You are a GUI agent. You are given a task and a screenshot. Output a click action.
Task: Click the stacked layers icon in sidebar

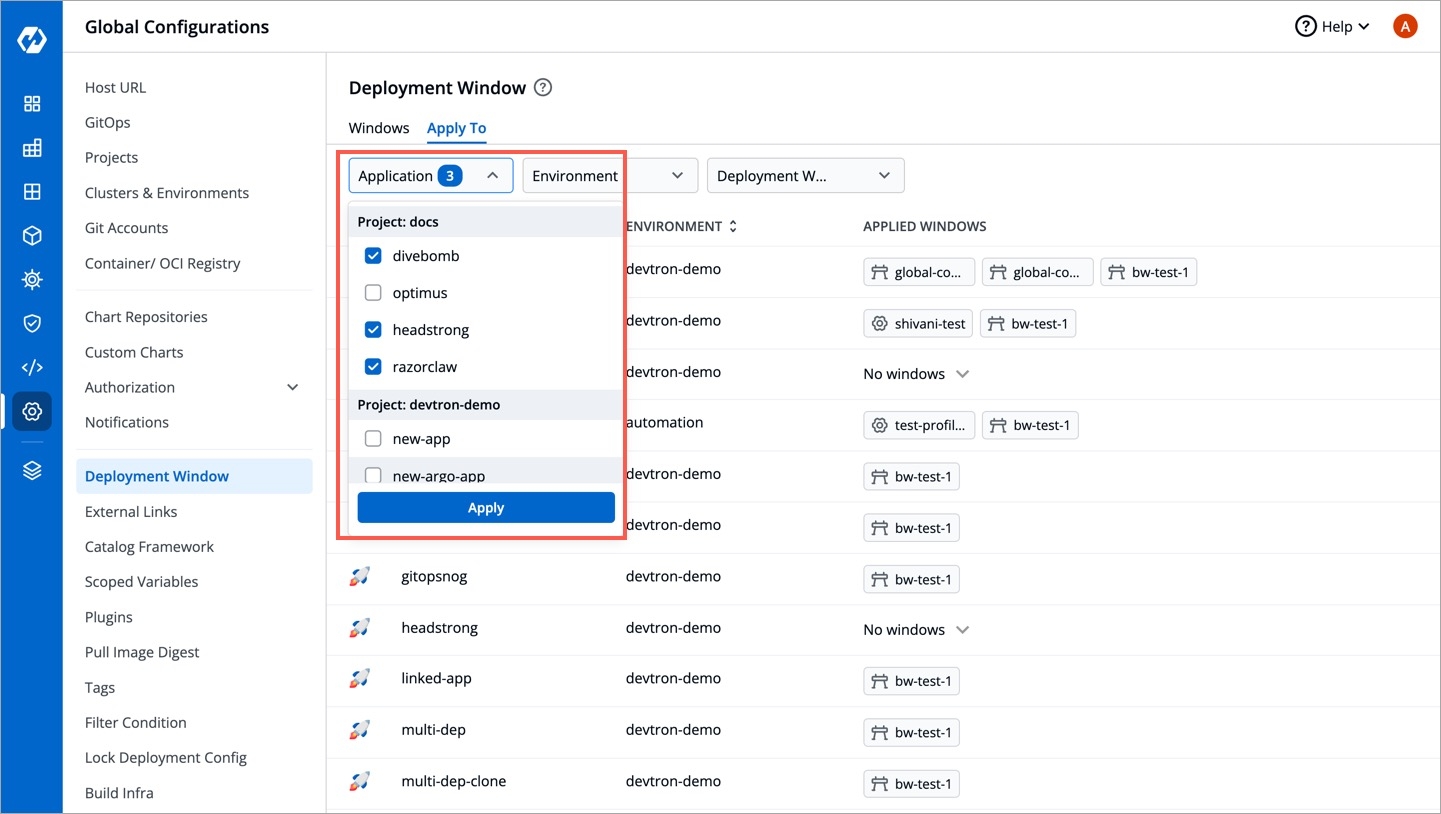point(32,471)
